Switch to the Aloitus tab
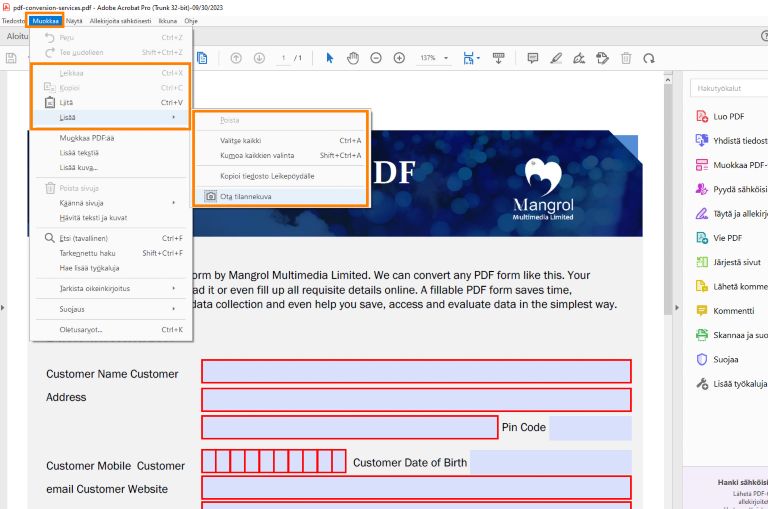 pos(17,36)
